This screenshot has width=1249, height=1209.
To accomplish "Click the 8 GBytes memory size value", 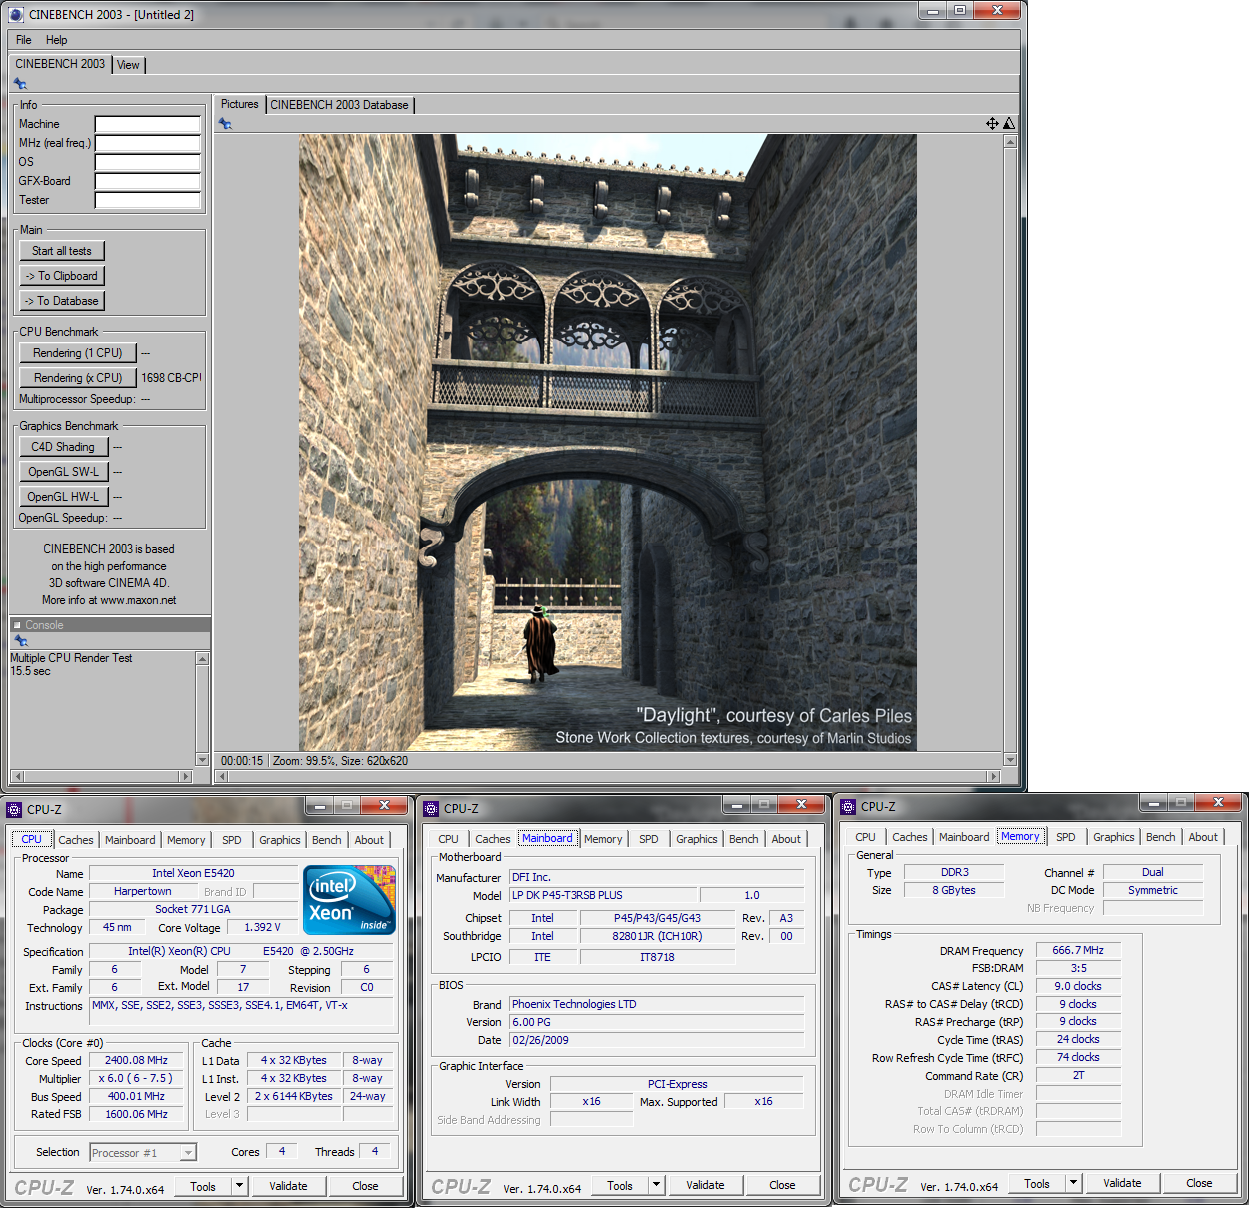I will pos(954,890).
